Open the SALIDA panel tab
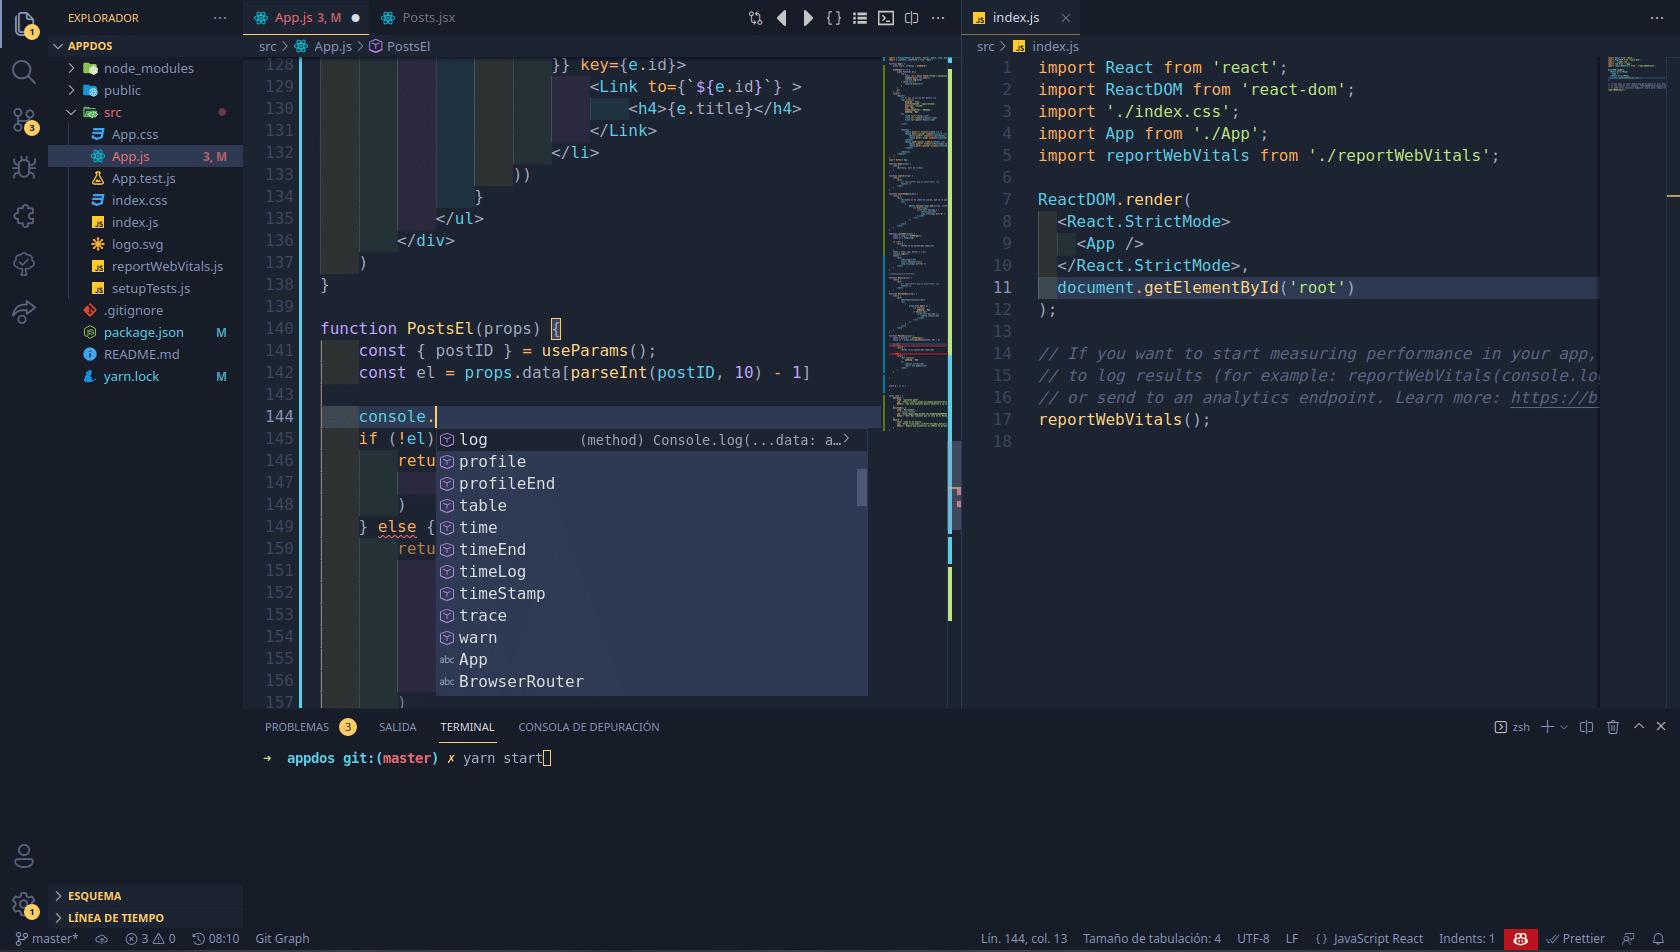 [397, 727]
